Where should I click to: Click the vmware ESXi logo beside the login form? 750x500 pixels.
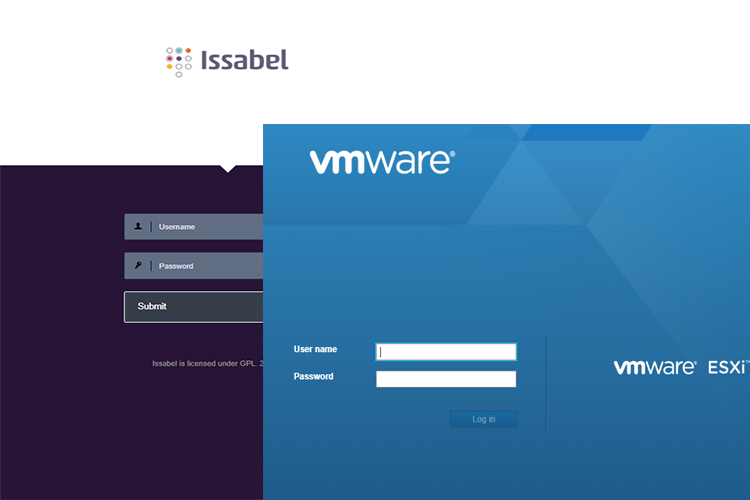(681, 367)
